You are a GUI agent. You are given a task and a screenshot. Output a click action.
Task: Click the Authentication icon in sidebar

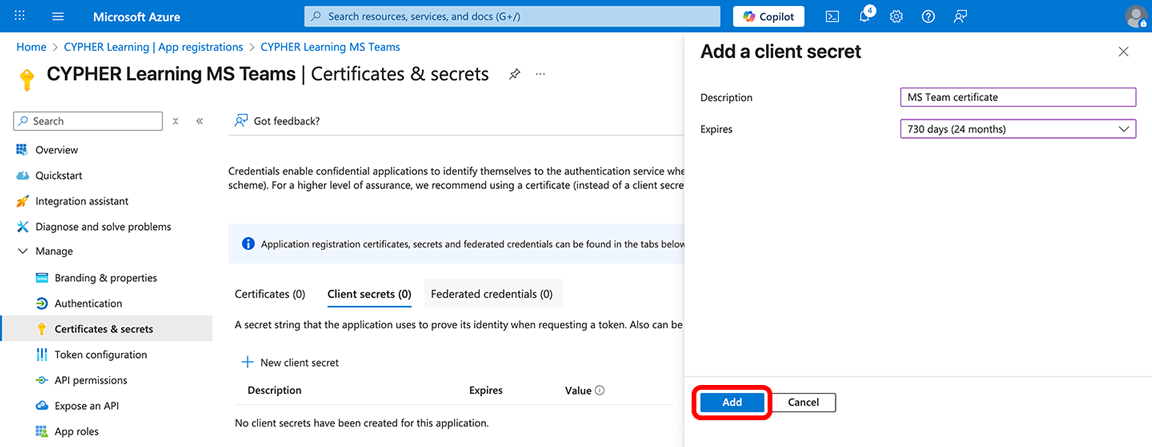pos(41,304)
